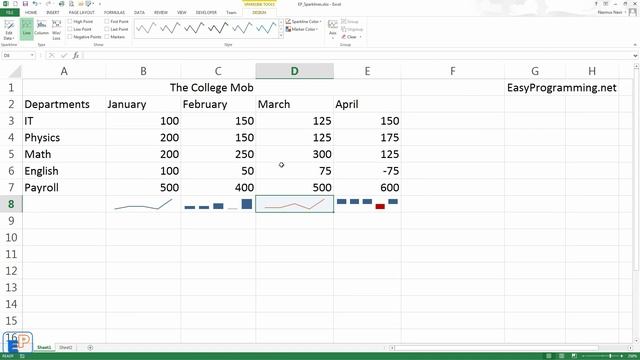640x360 pixels.
Task: Select the column sparkline in cell C8
Action: click(x=218, y=204)
